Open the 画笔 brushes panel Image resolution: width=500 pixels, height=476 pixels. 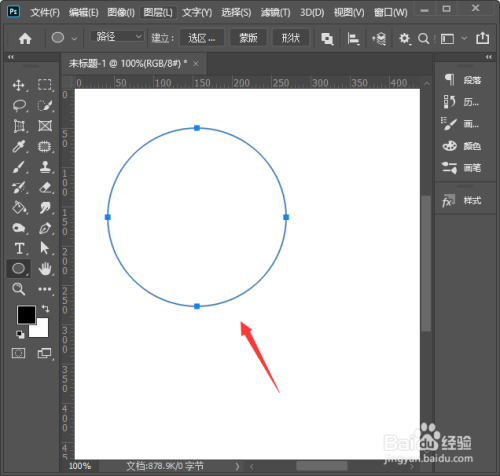(x=462, y=168)
